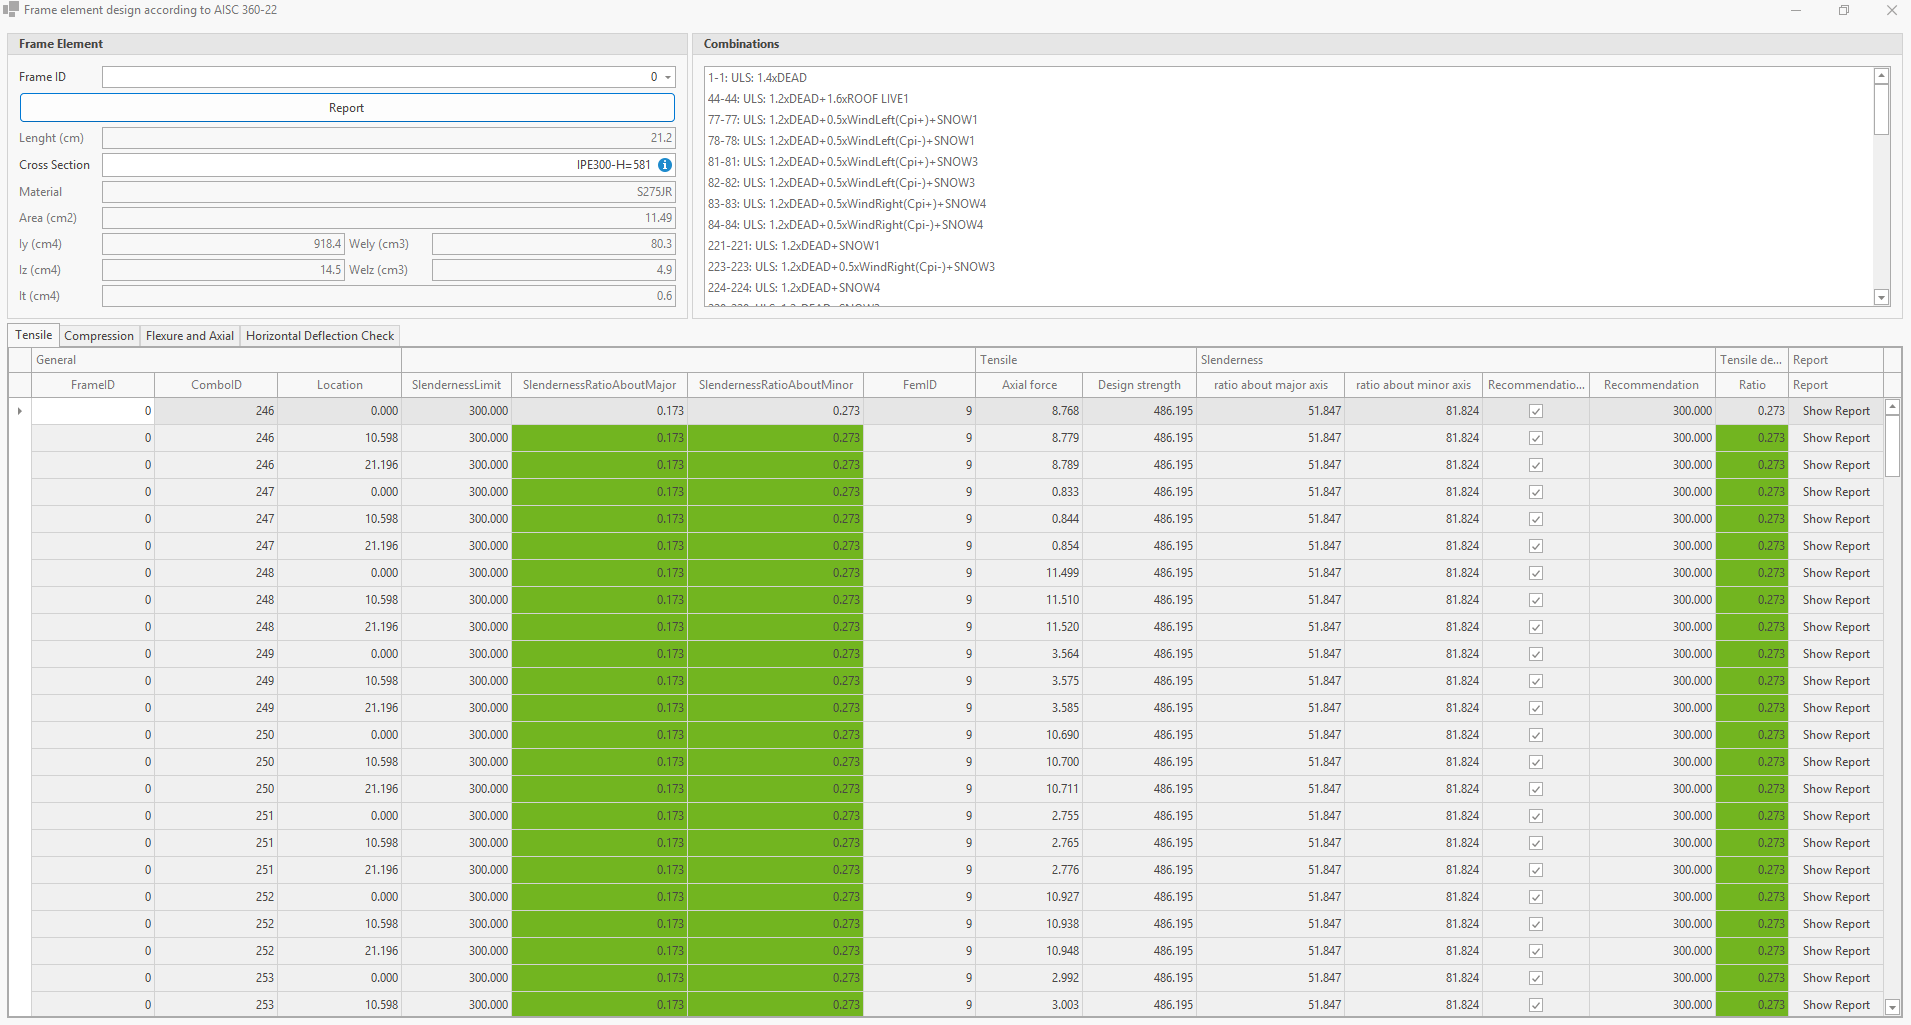The height and width of the screenshot is (1025, 1911).
Task: Toggle Recommendation checkbox in last visible row
Action: [x=1536, y=1005]
